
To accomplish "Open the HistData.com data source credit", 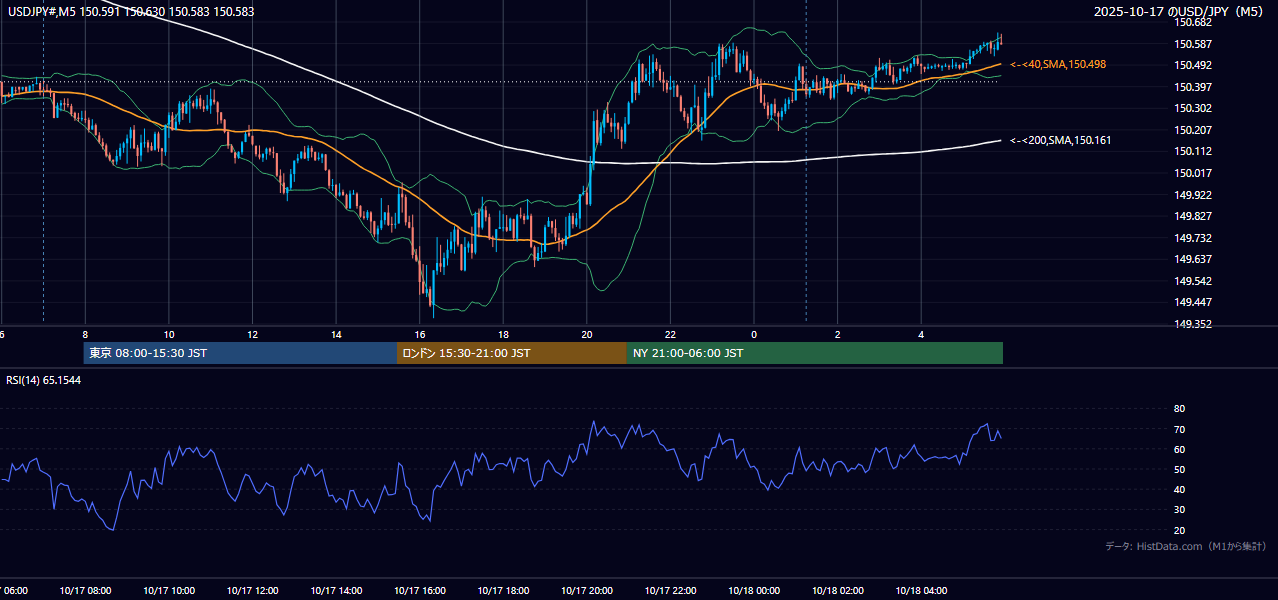I will [x=1186, y=546].
